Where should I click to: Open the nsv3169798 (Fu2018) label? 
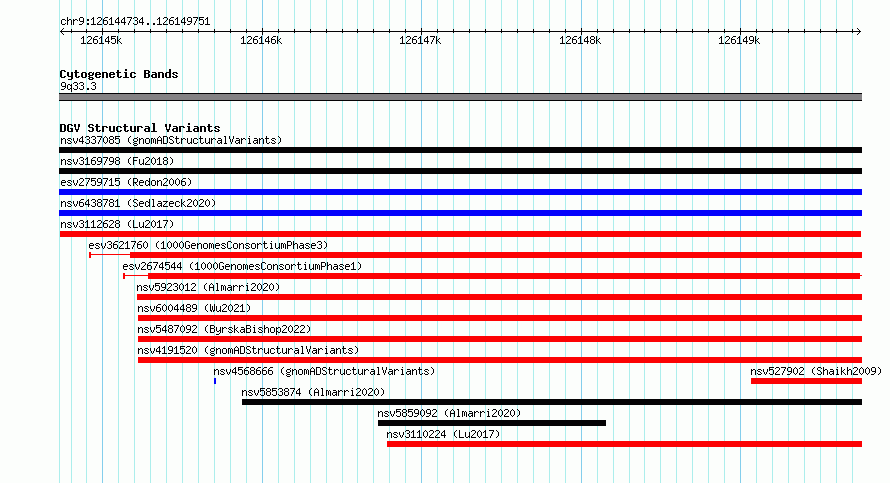tap(117, 161)
